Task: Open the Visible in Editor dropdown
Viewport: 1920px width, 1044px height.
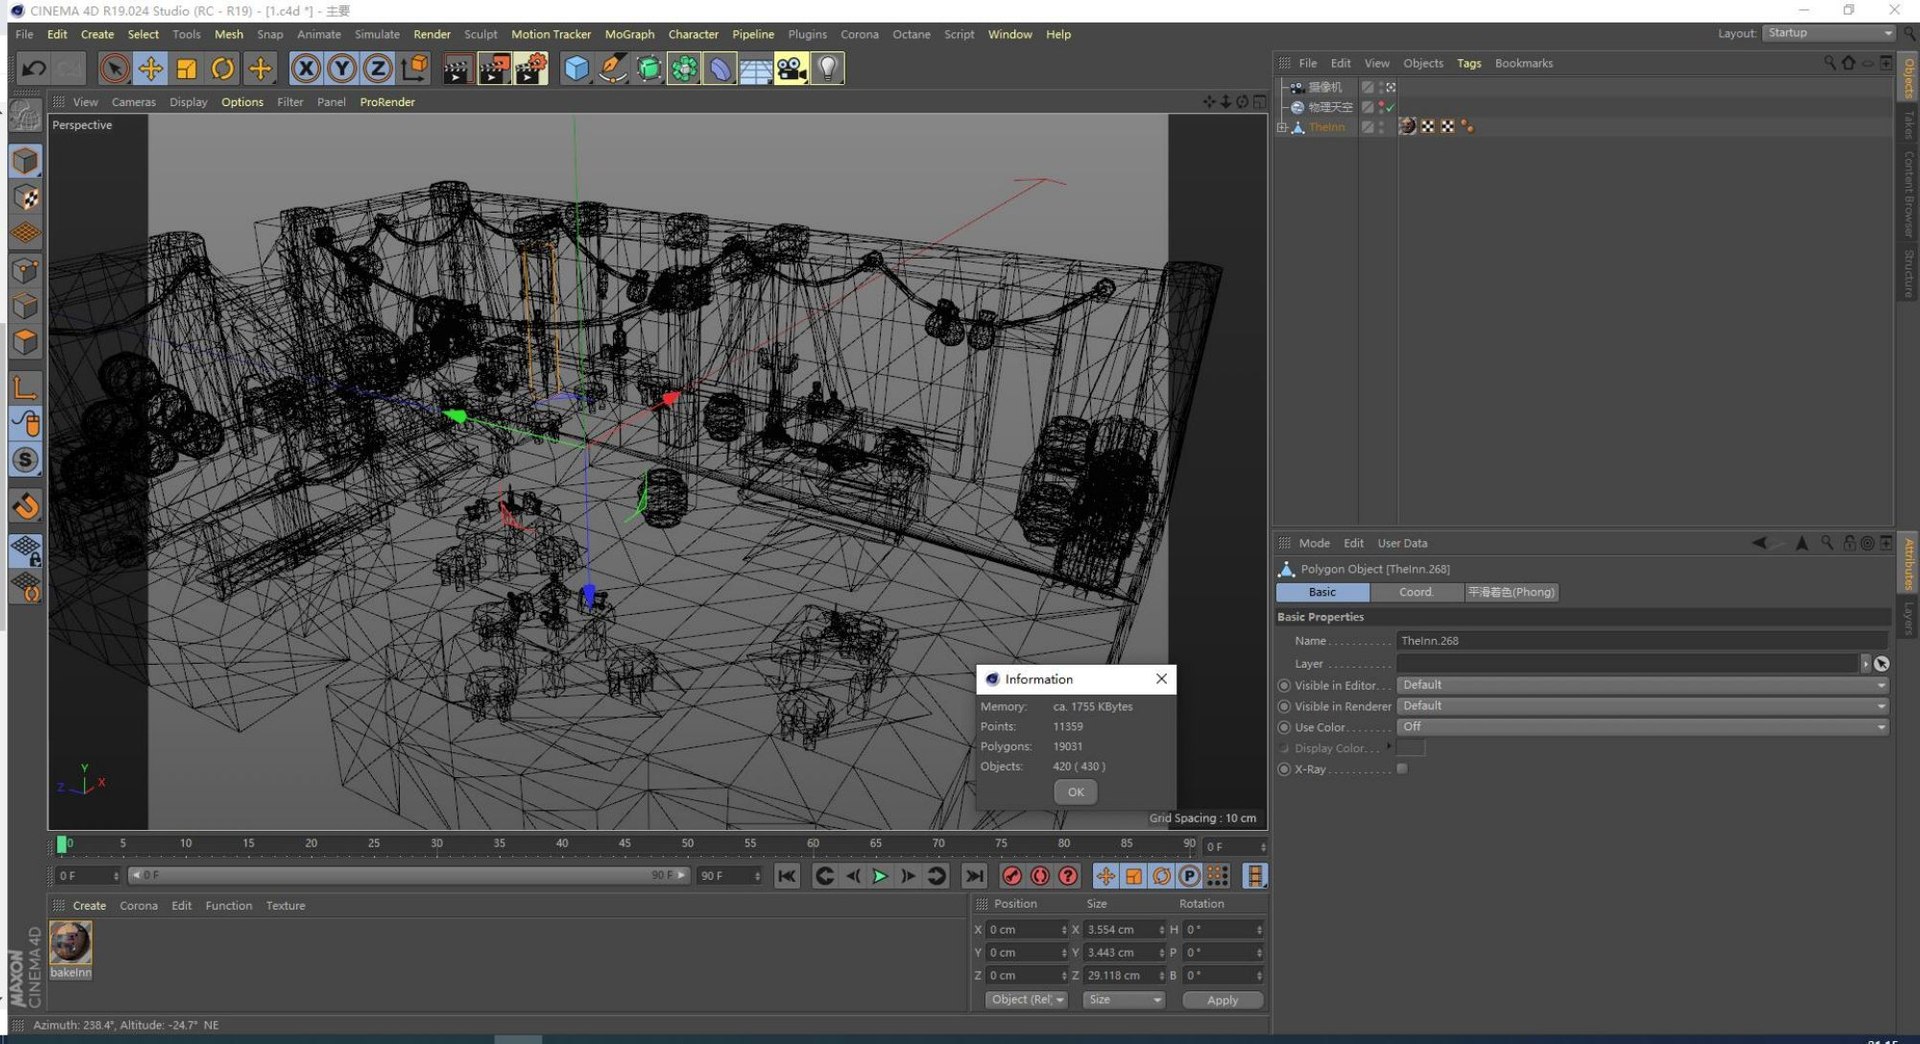Action: click(x=1642, y=685)
